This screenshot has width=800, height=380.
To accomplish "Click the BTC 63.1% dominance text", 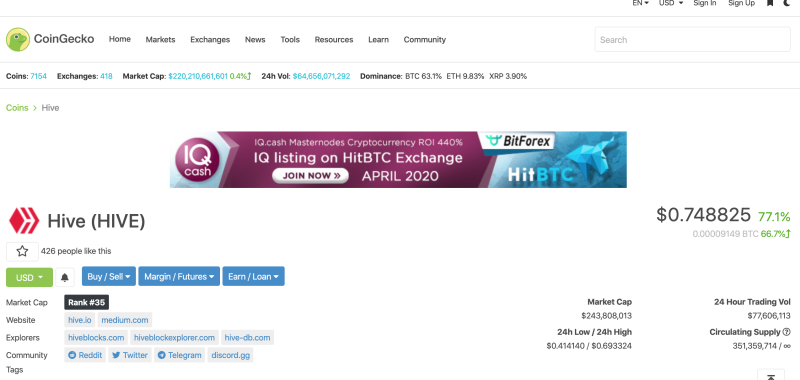I will click(423, 76).
